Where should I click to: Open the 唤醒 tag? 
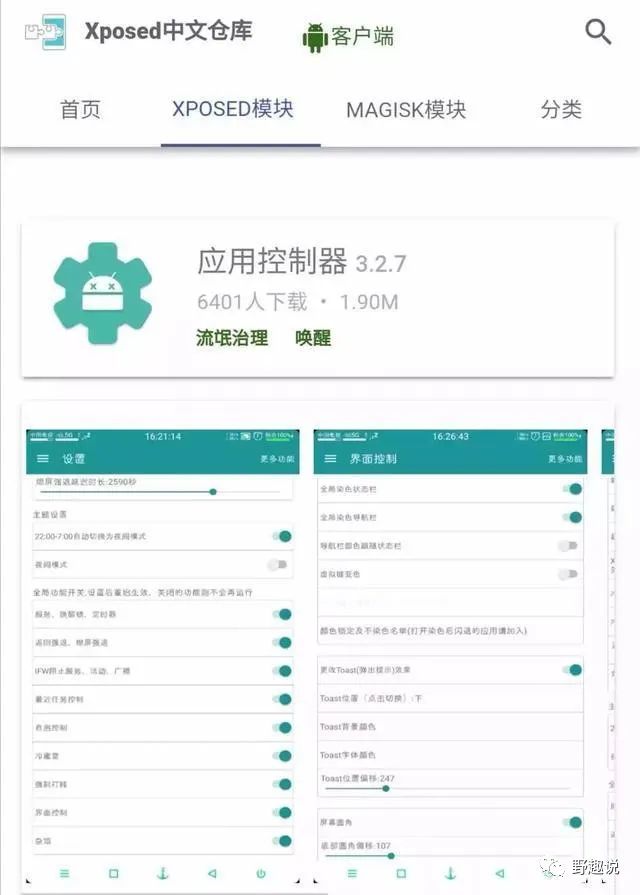coord(313,337)
